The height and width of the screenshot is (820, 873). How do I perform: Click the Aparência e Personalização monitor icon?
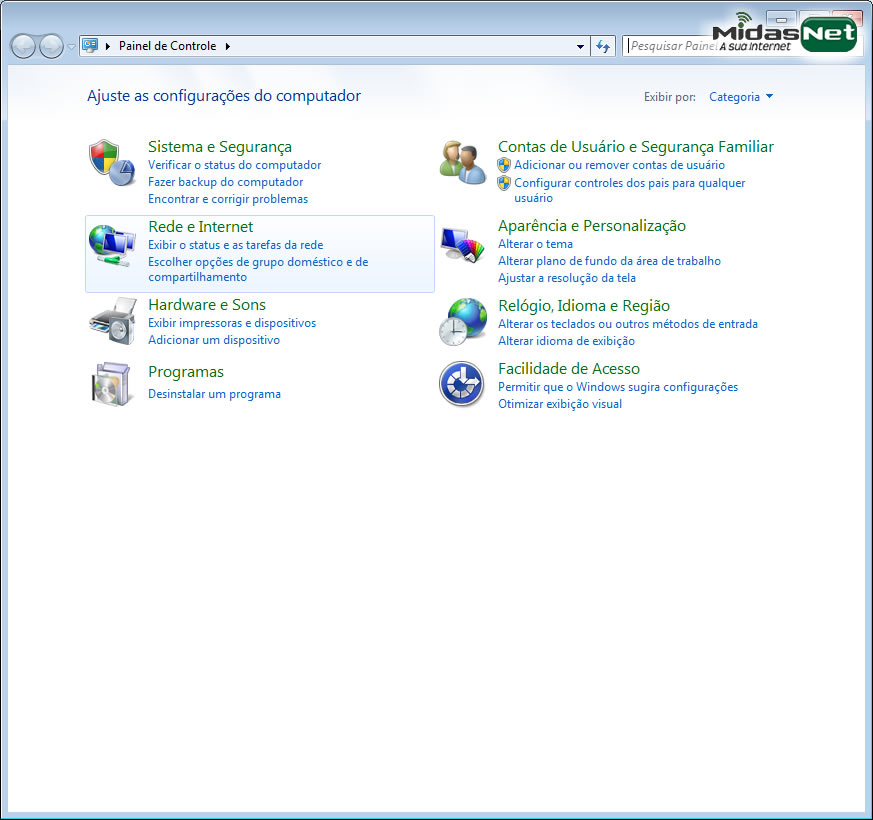click(462, 246)
